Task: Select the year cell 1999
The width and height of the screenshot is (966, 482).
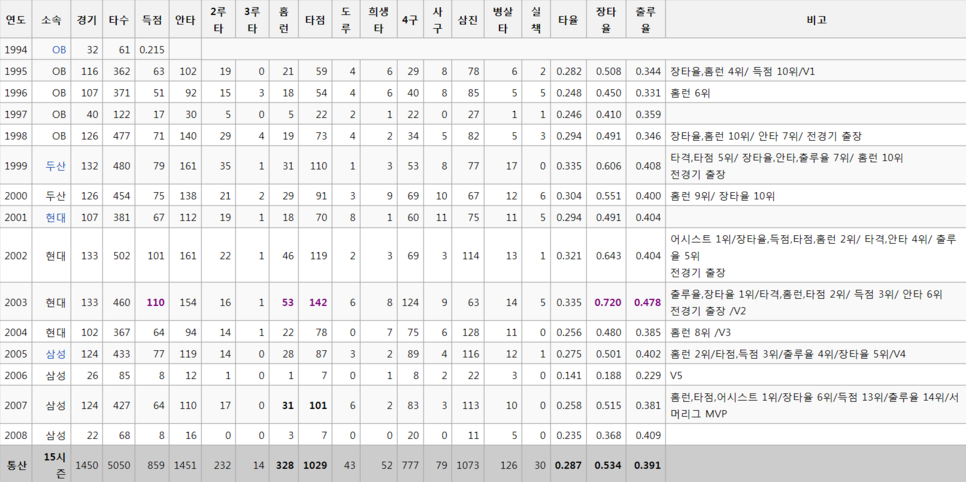Action: click(x=15, y=166)
